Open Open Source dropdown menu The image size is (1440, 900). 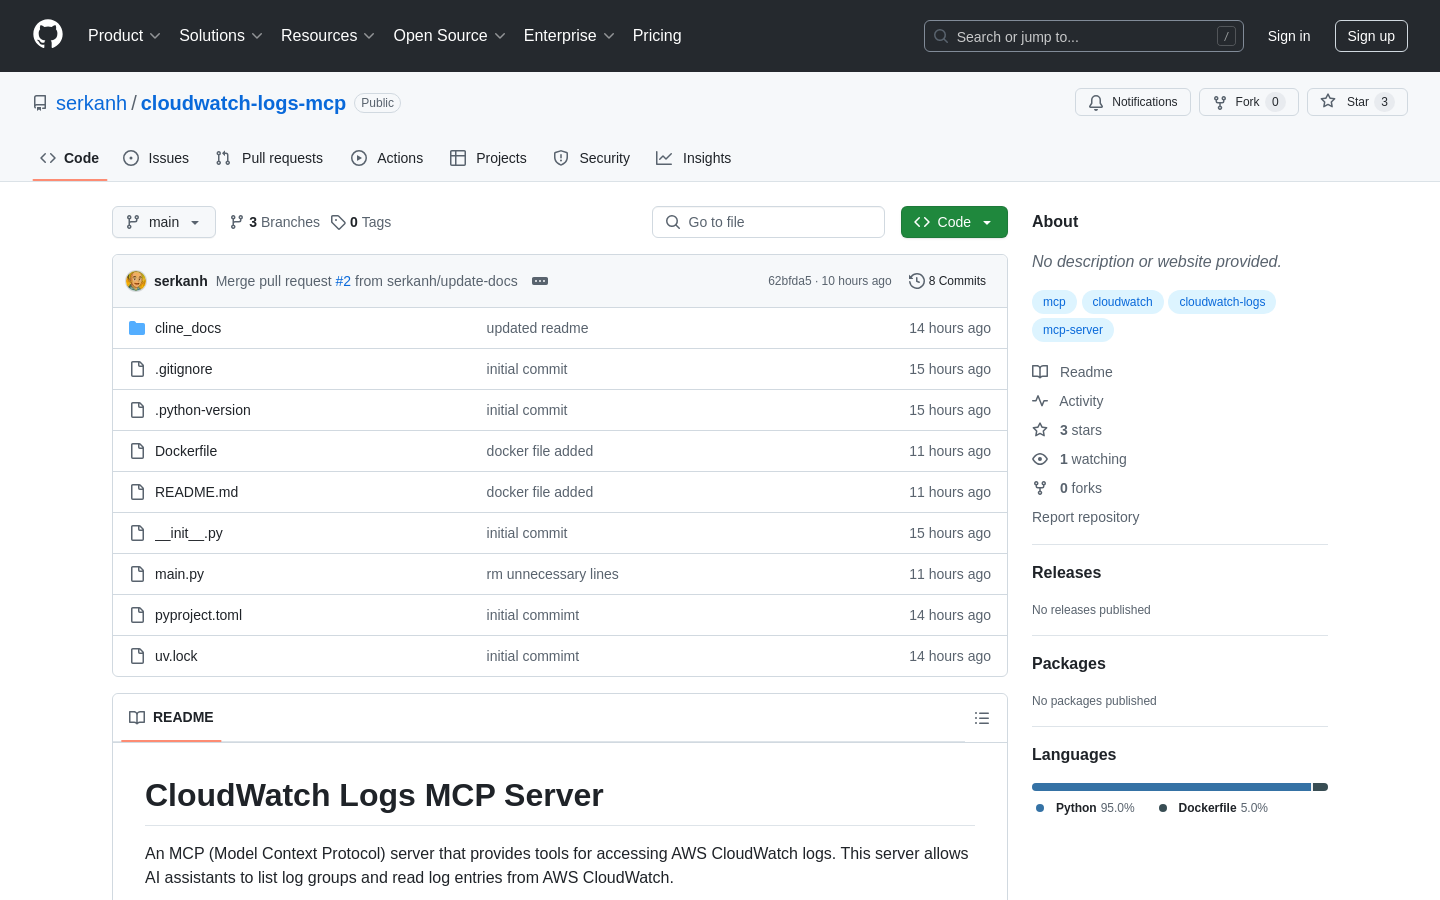click(x=450, y=36)
